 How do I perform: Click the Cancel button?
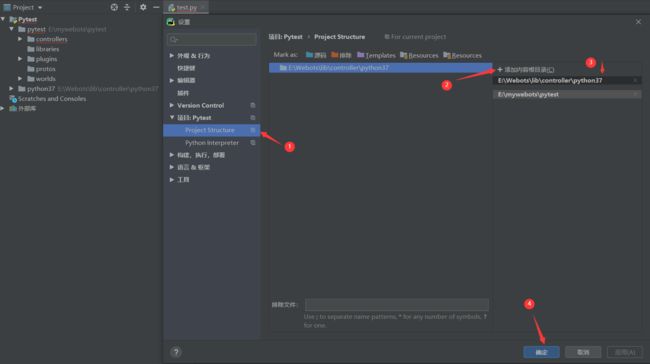point(583,352)
